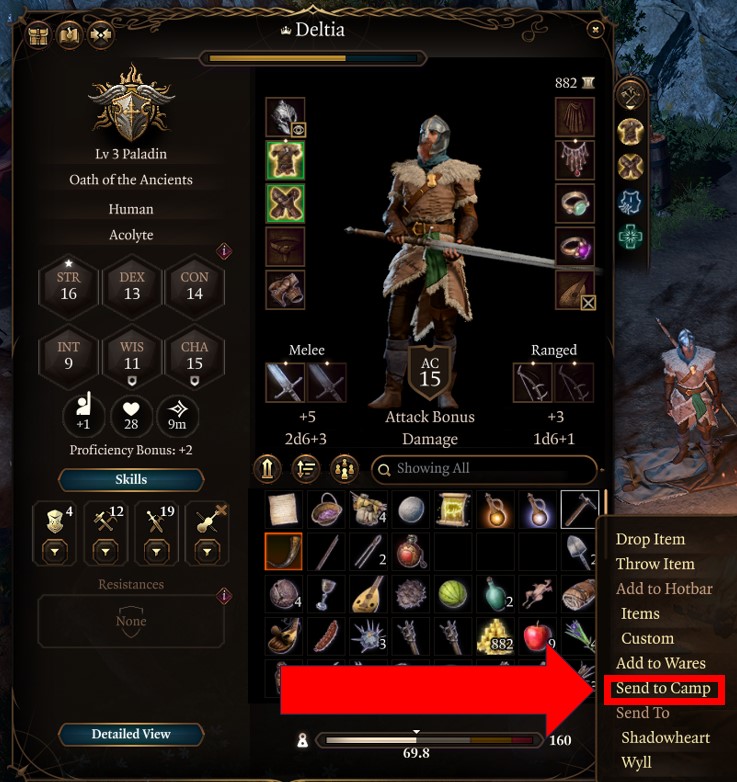This screenshot has height=782, width=737.
Task: Choose Send to Camp menu option
Action: point(663,688)
